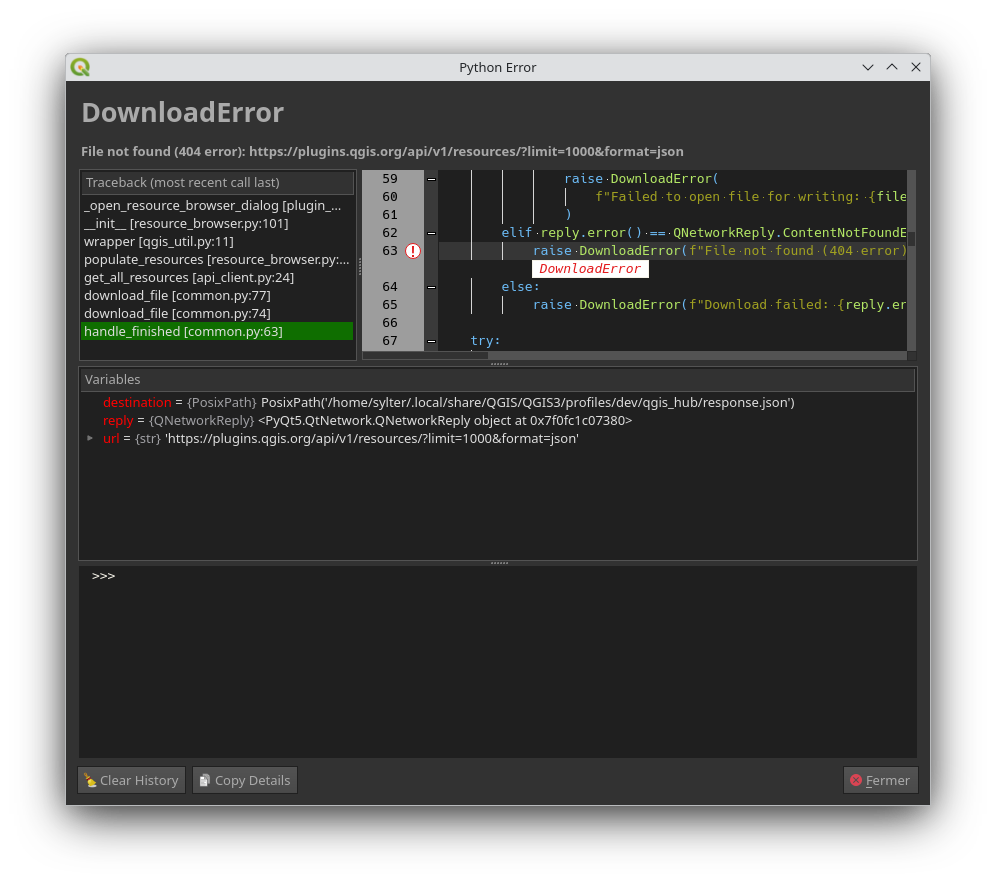
Task: Click the Clear History button
Action: click(131, 780)
